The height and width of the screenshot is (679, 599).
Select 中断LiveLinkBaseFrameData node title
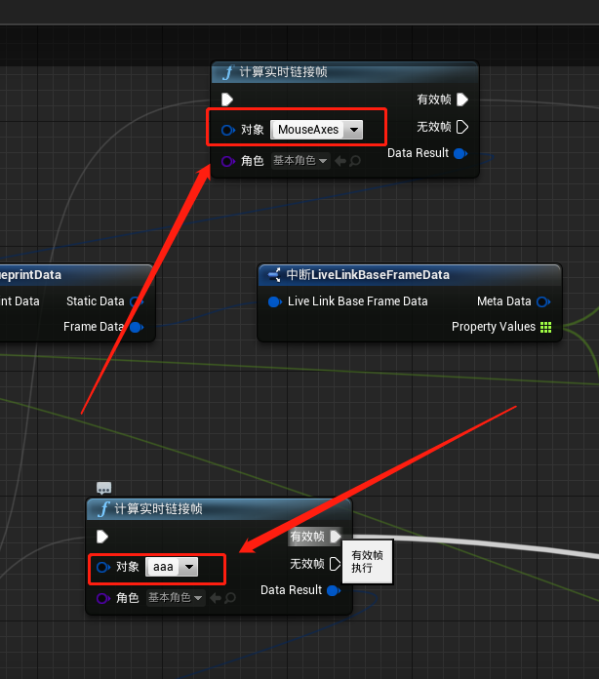pyautogui.click(x=368, y=275)
